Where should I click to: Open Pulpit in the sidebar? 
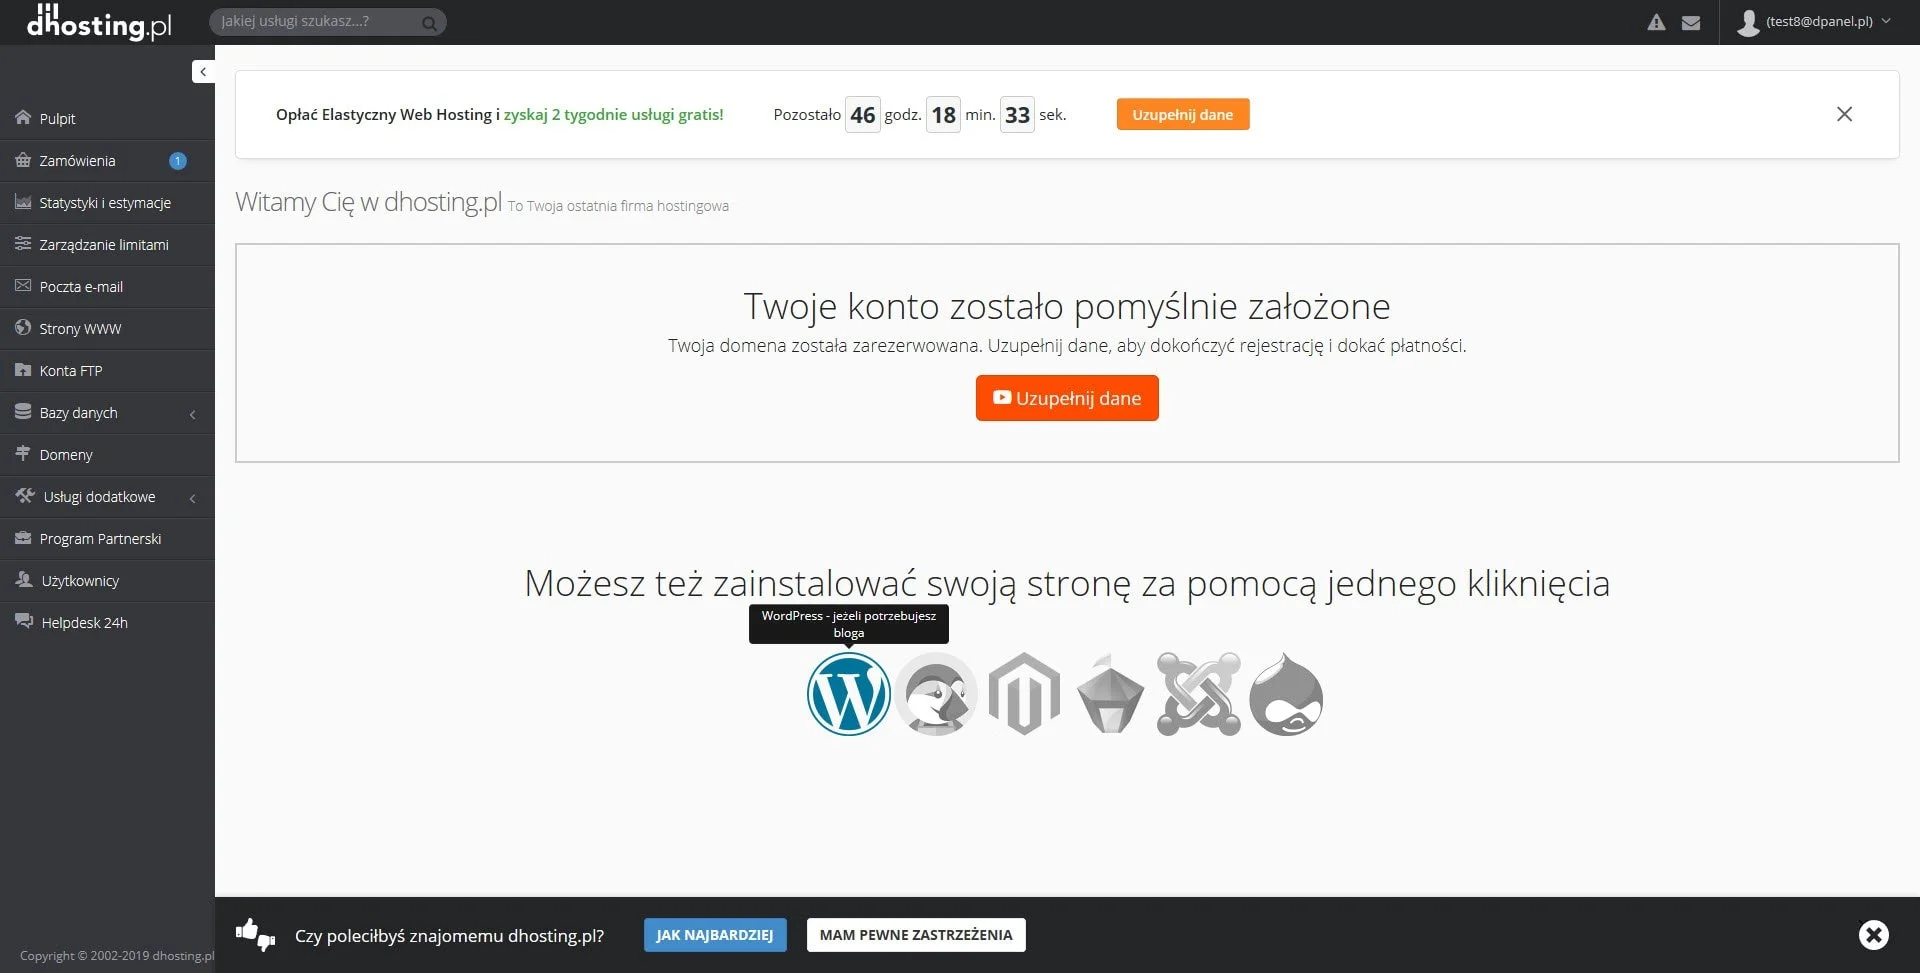click(107, 118)
